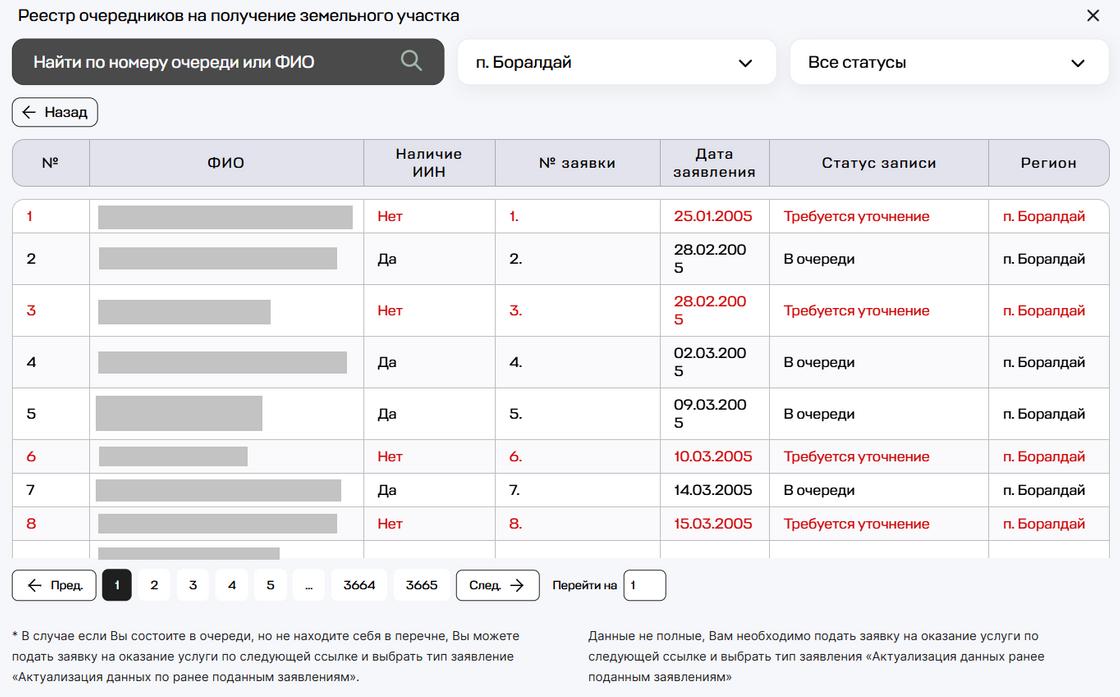Jump to page 3664
The height and width of the screenshot is (697, 1120).
tap(359, 585)
